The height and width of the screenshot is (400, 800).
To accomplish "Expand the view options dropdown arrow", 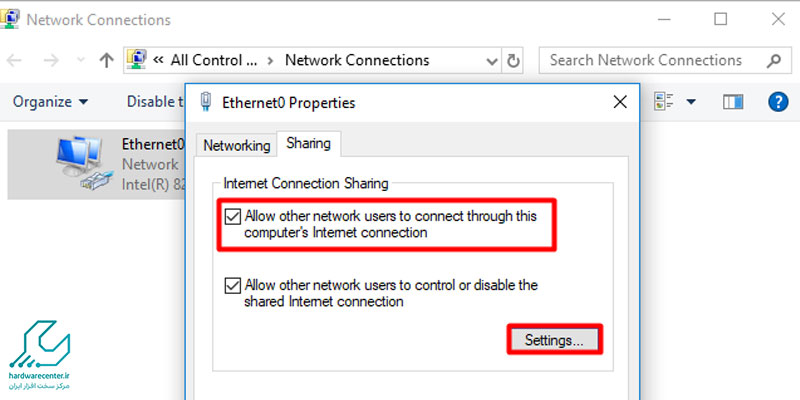I will point(691,102).
